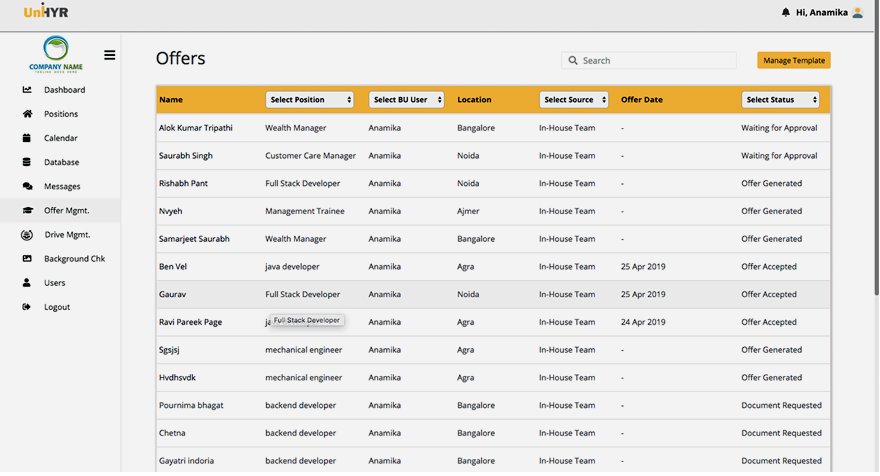Open the Select BU User dropdown
Viewport: 880px width, 476px height.
(x=406, y=100)
